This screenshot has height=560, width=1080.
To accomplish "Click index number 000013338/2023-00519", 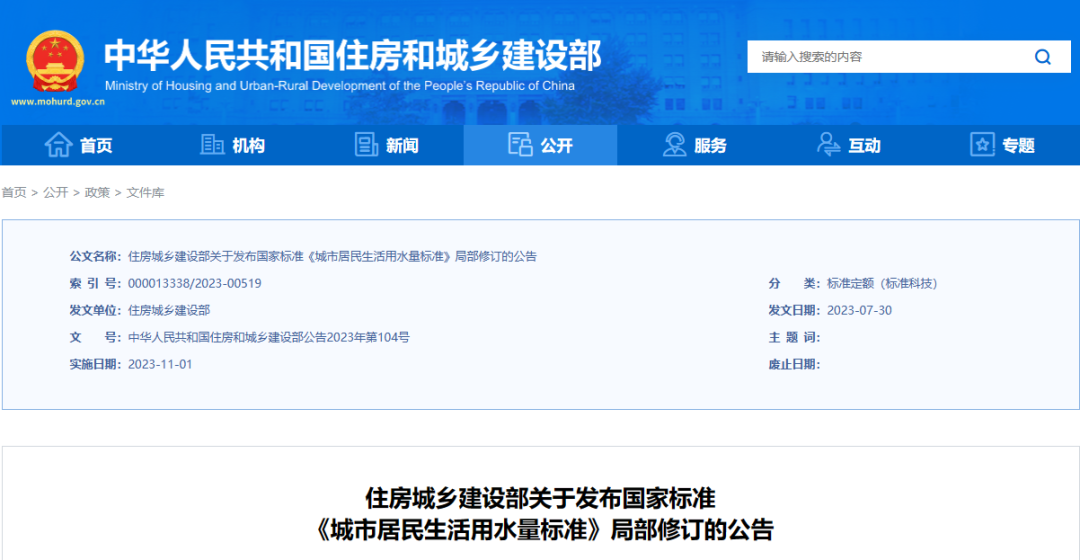I will [195, 283].
